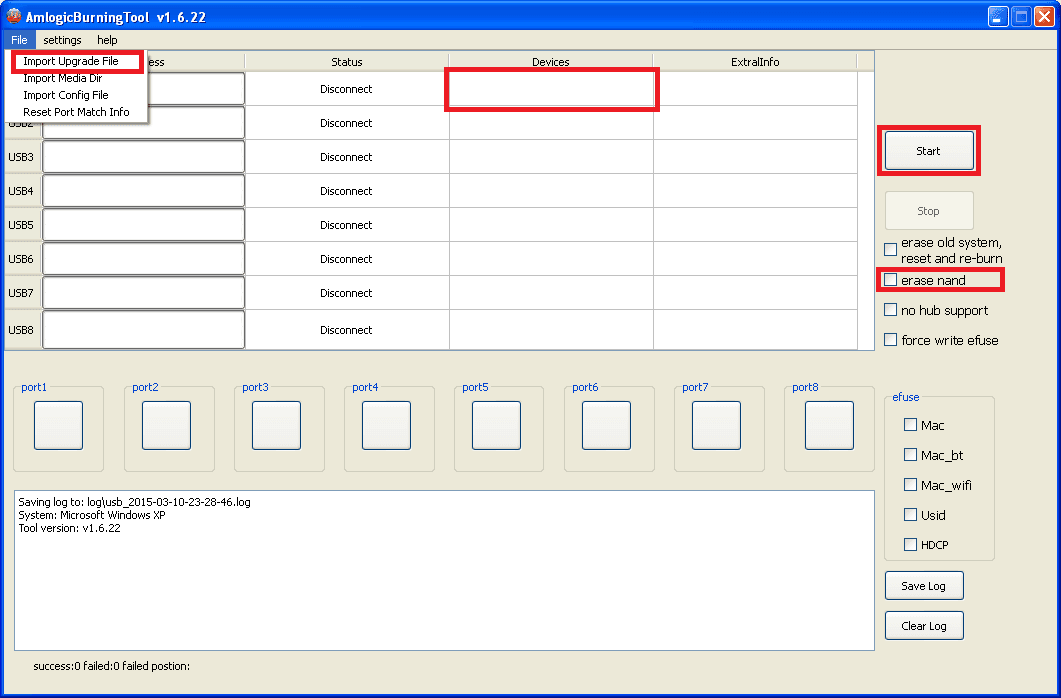Click the AmlogicBurningTool title bar app icon
The height and width of the screenshot is (698, 1061).
pos(13,16)
